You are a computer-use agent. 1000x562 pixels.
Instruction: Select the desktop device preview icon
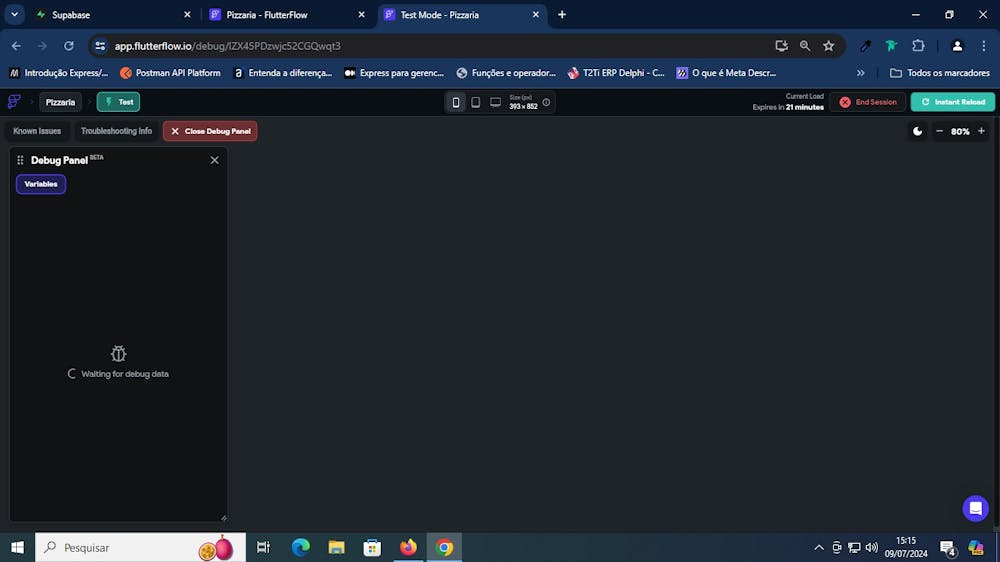point(495,102)
